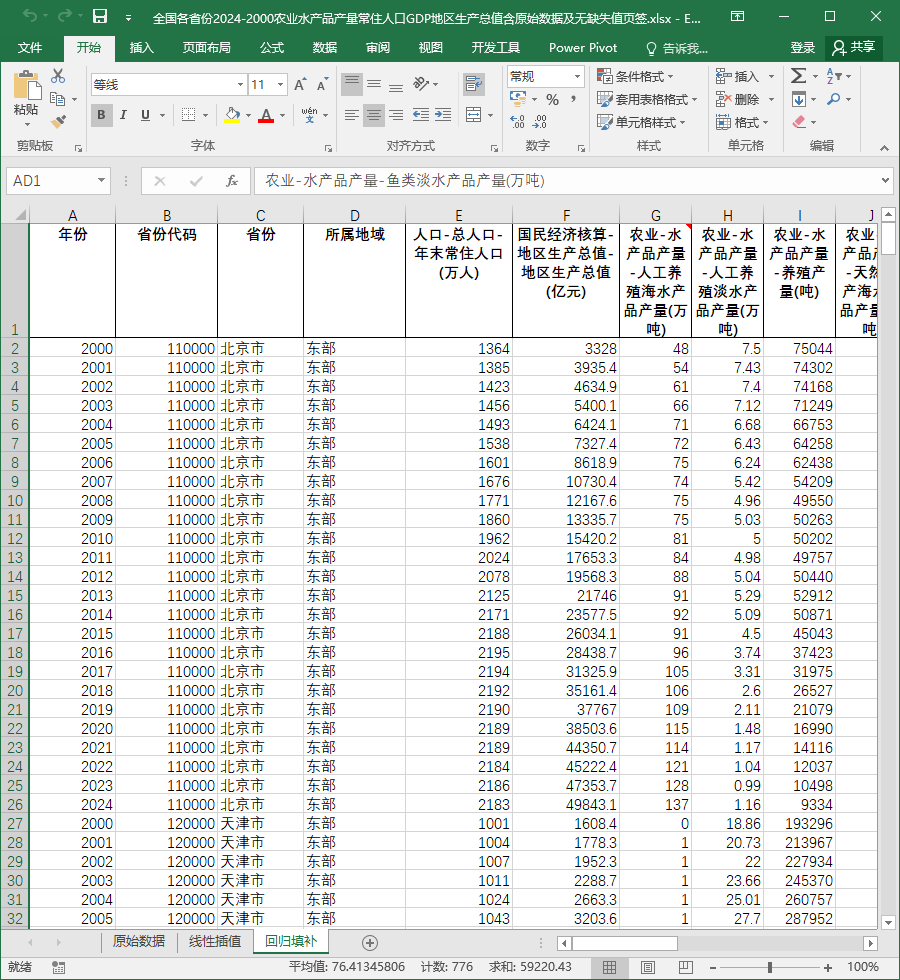The width and height of the screenshot is (900, 980).
Task: Click the Wrap Text icon
Action: click(x=474, y=84)
